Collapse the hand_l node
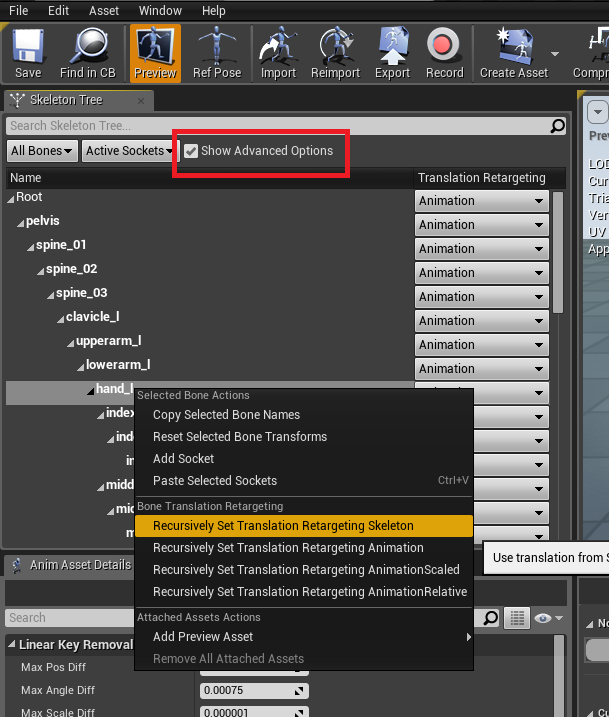The height and width of the screenshot is (717, 609). pos(91,391)
